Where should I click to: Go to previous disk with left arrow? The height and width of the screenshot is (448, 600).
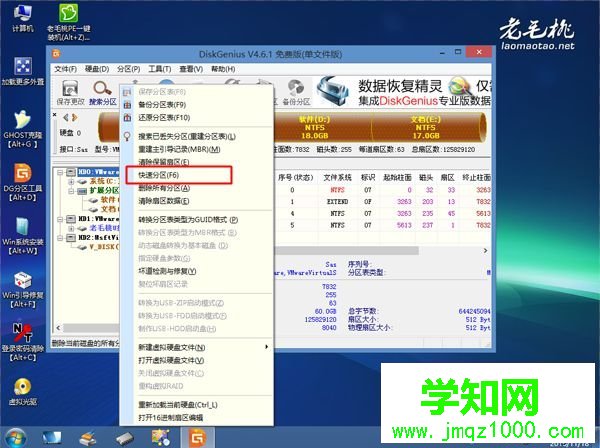tap(65, 117)
